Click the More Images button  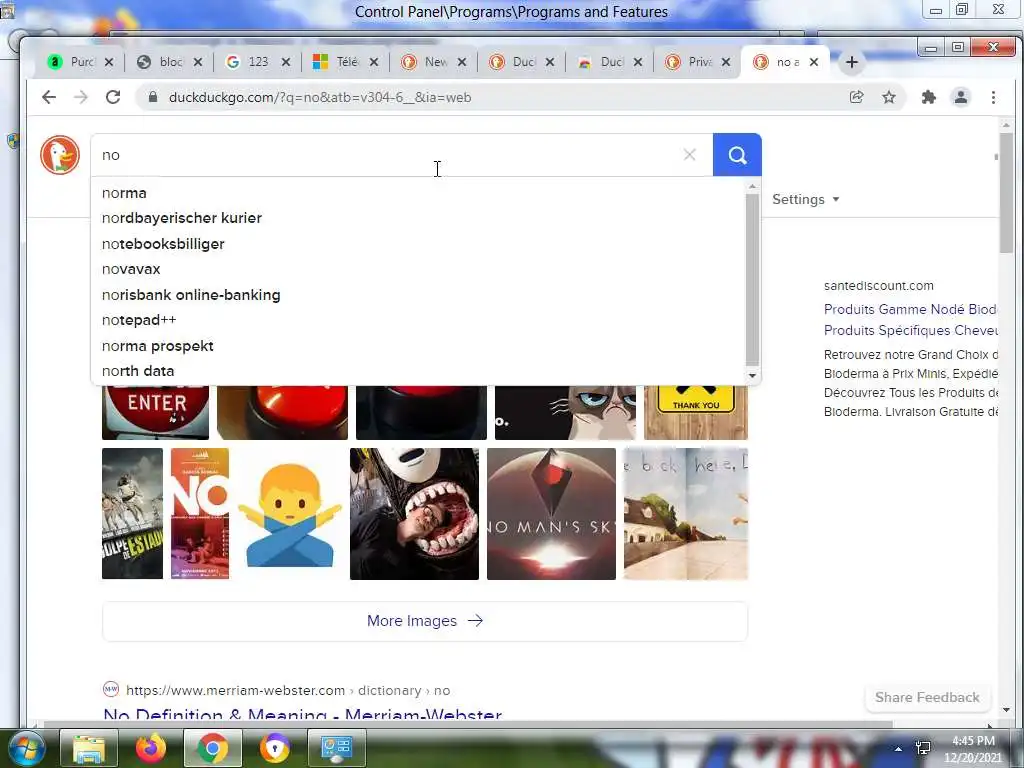pyautogui.click(x=424, y=621)
